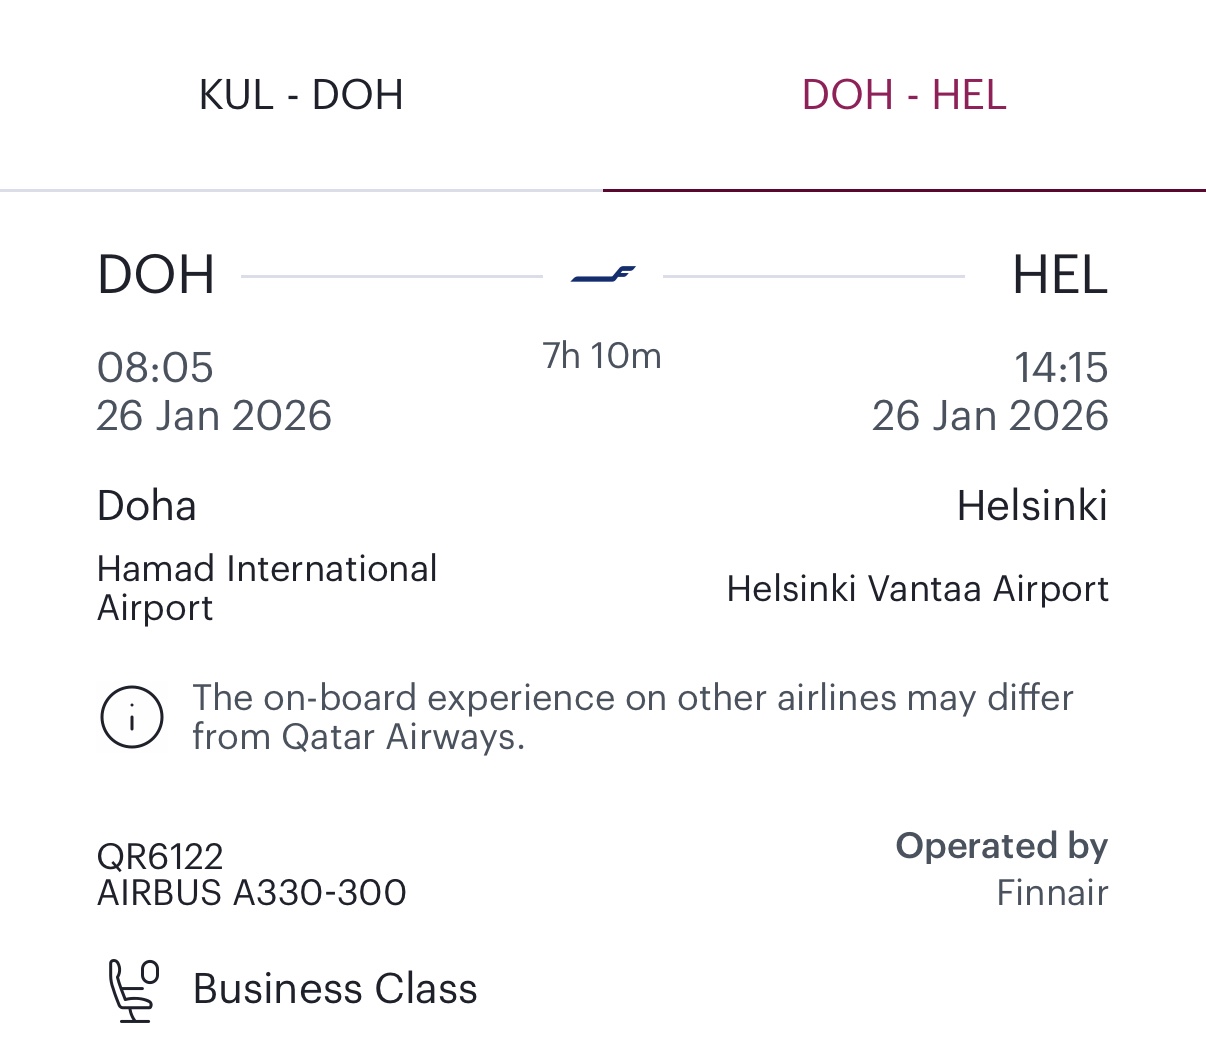Tap the Doha city name
The height and width of the screenshot is (1053, 1206).
pyautogui.click(x=146, y=506)
